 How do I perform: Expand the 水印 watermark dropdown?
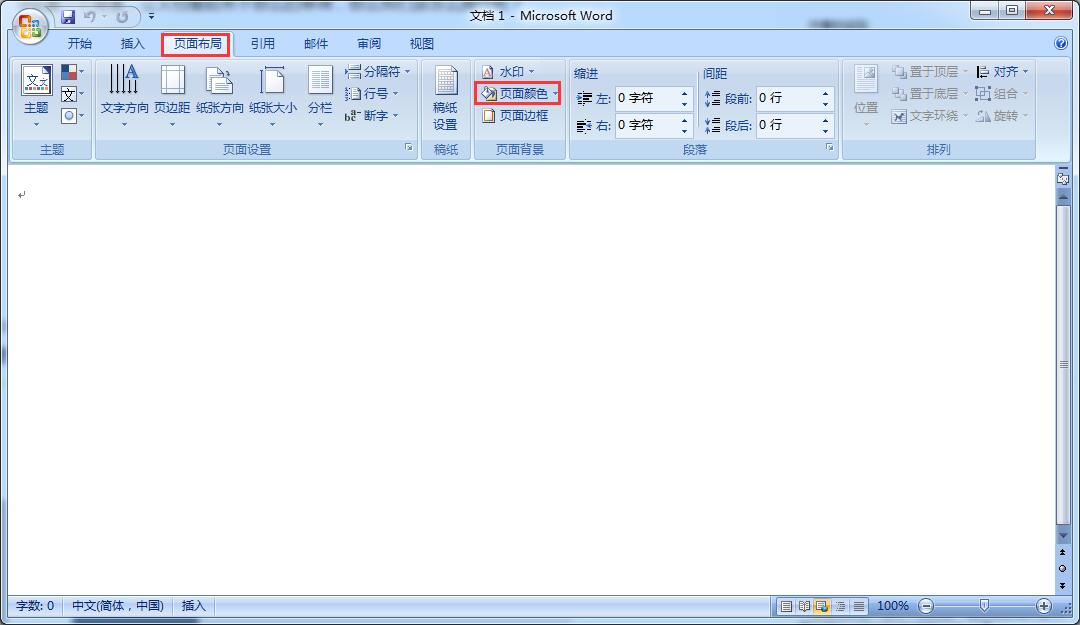[x=531, y=72]
